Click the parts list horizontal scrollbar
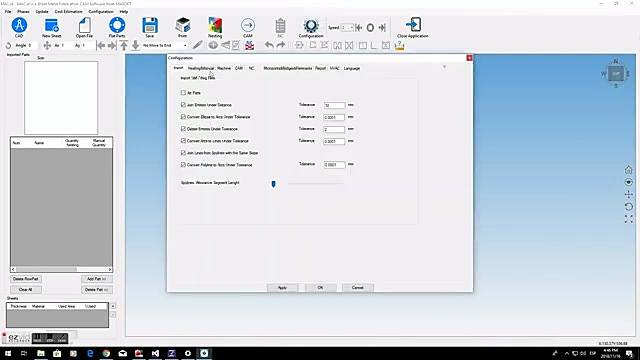 click(61, 269)
